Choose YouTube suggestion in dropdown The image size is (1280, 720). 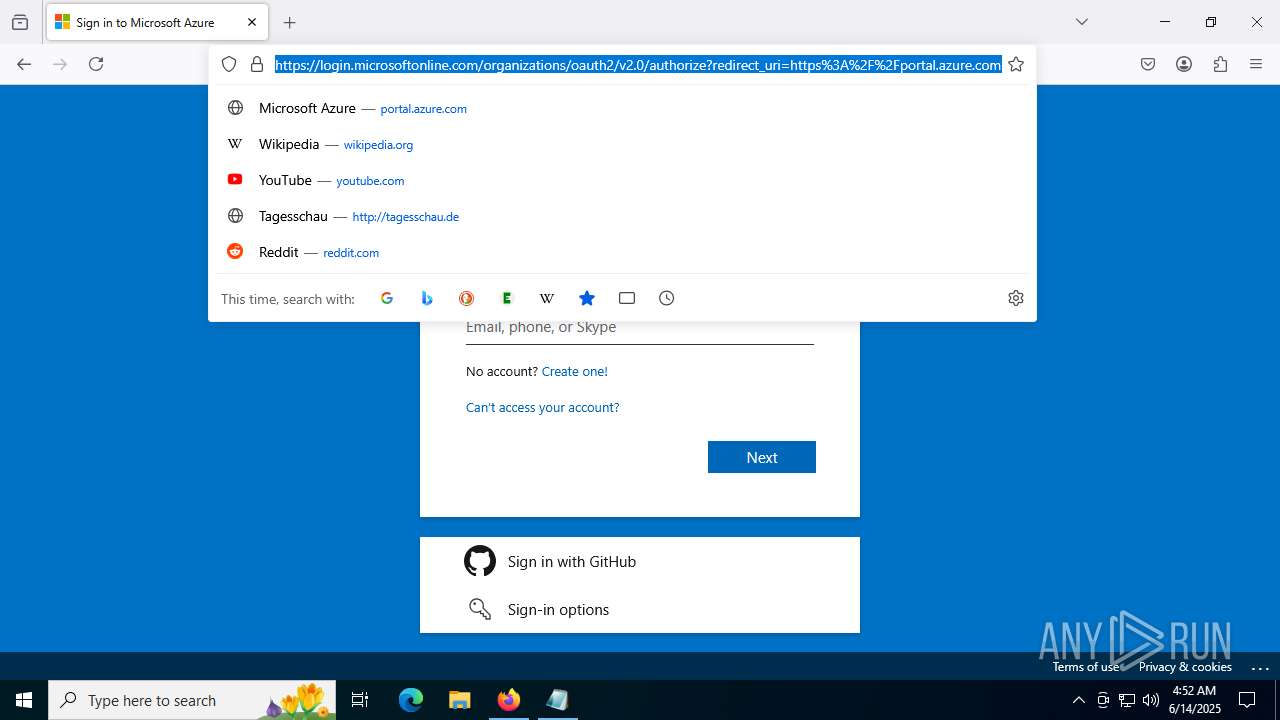click(x=622, y=180)
